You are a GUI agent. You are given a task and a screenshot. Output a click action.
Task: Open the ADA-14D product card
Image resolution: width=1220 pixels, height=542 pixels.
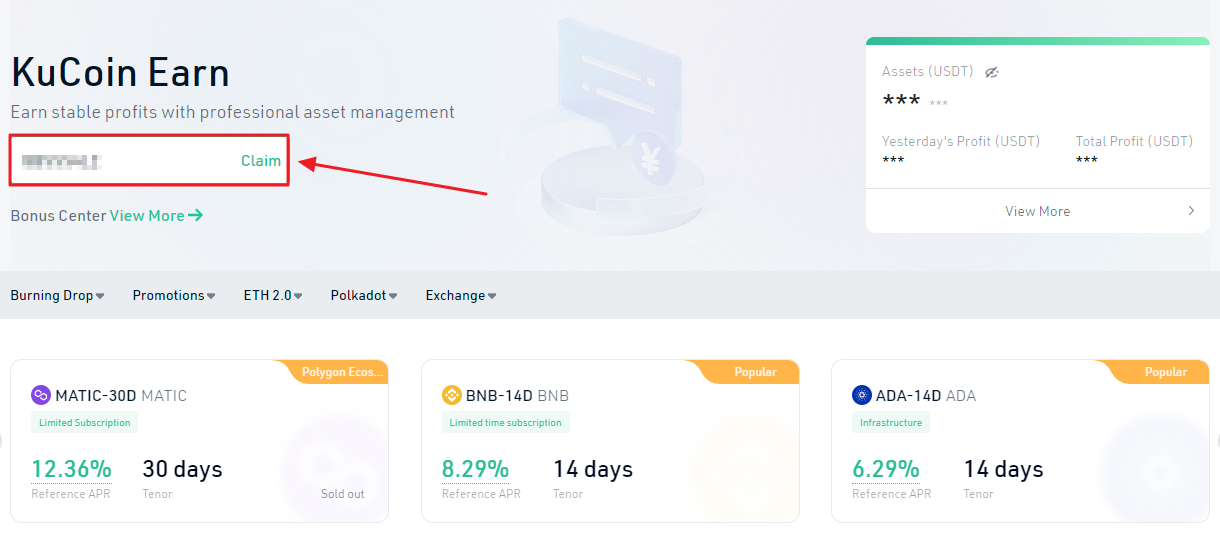coord(1020,441)
